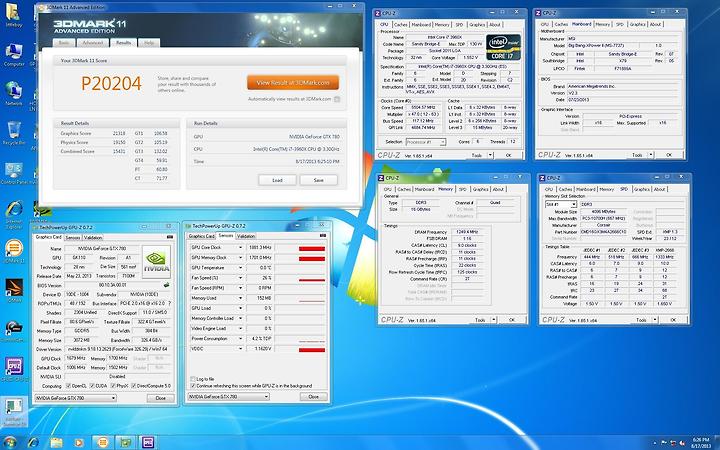Enable Log to file in GPU-Z sensors
Screen dimensions: 720x450
point(193,379)
